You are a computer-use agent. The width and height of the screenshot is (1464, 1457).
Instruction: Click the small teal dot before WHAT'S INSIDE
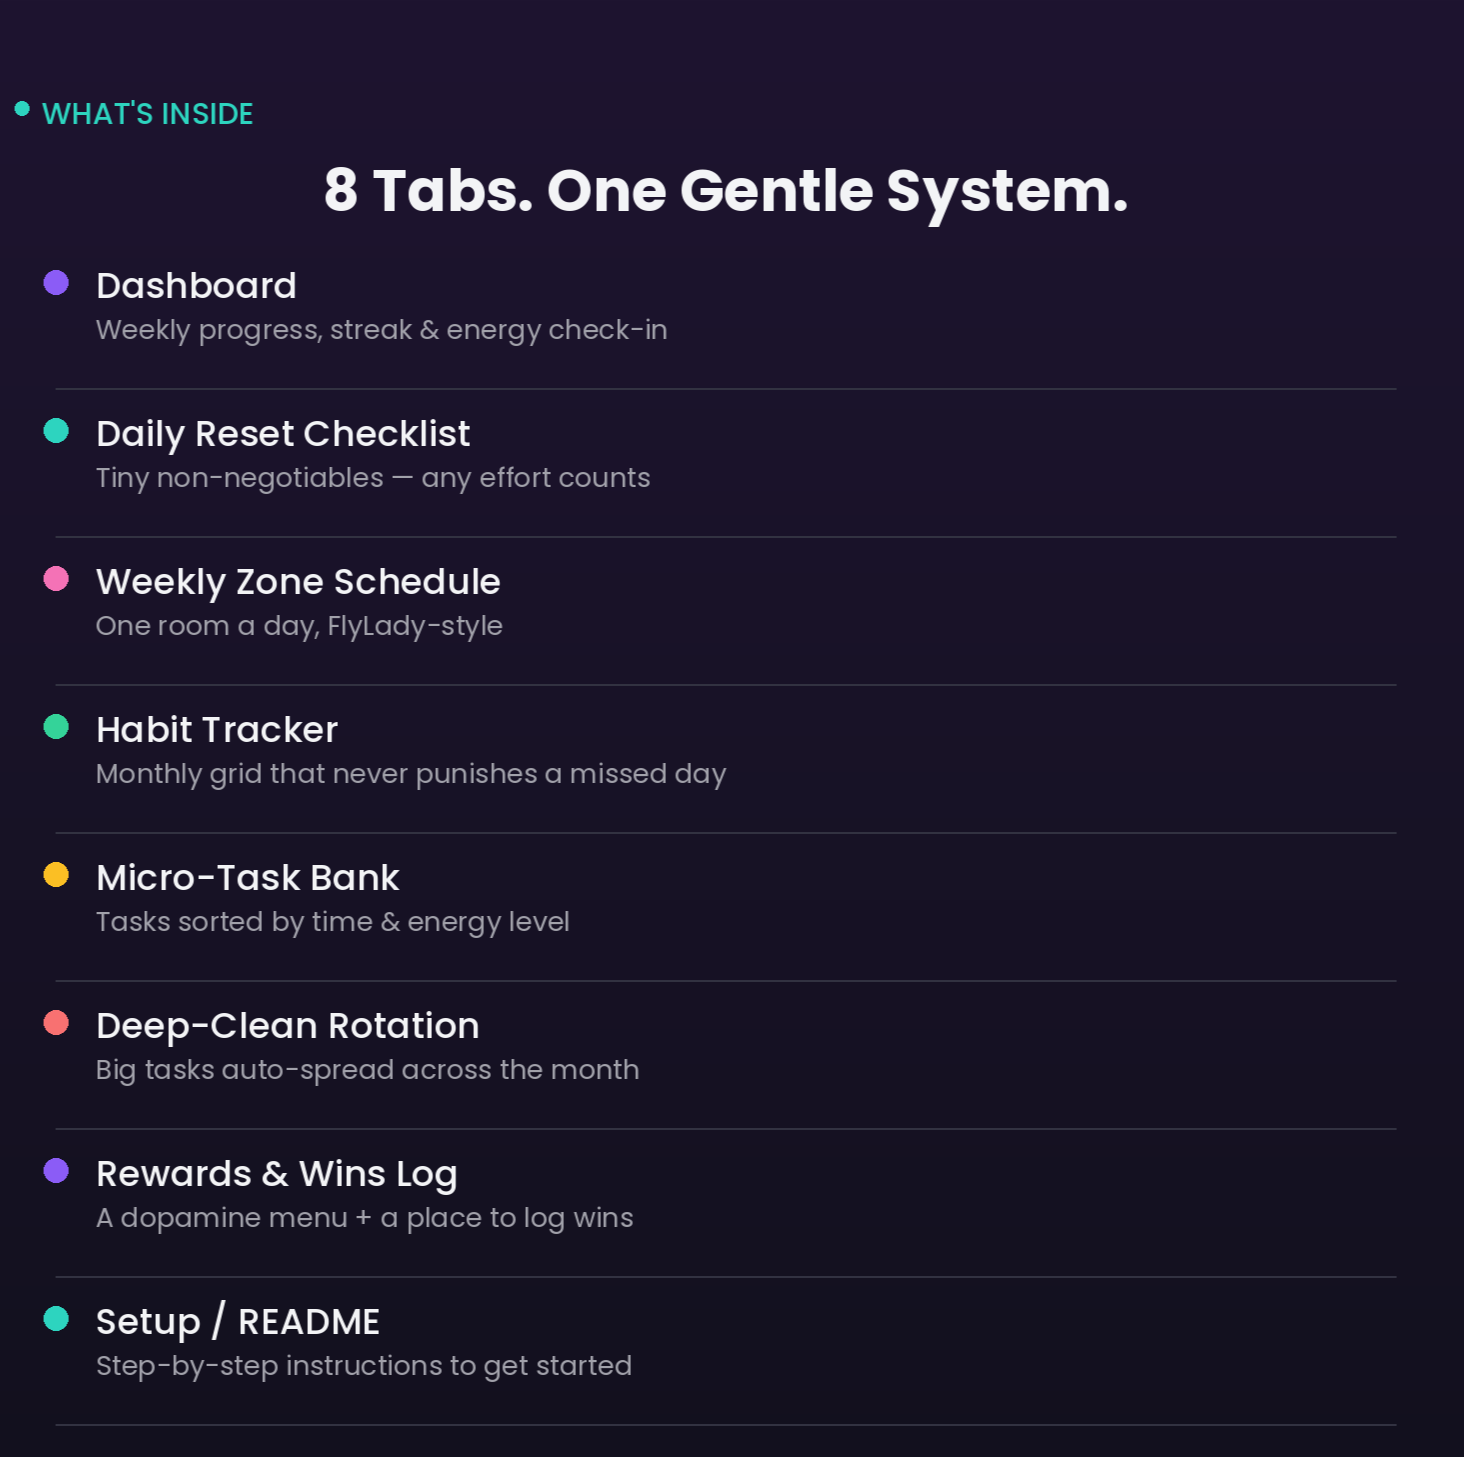pos(22,109)
